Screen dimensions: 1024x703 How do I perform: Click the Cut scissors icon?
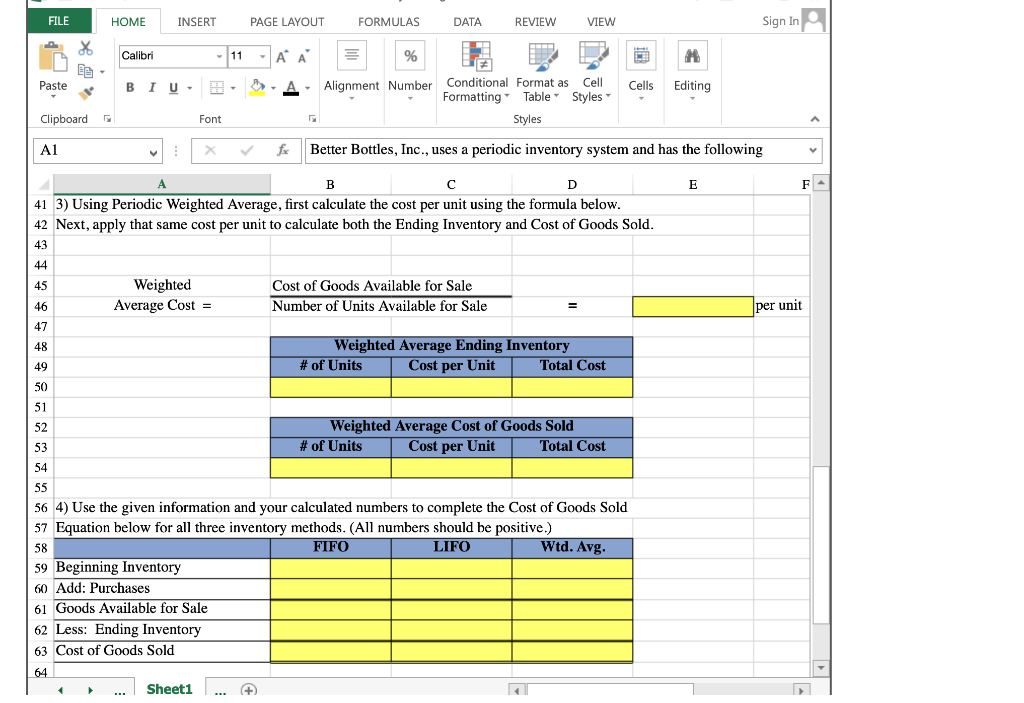(85, 47)
